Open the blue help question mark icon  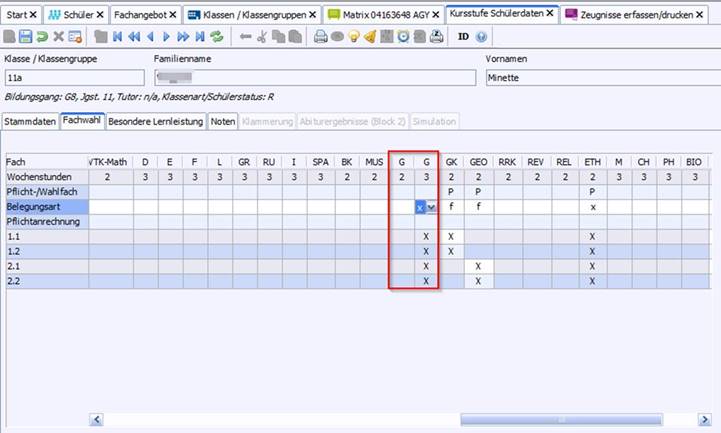coord(482,37)
